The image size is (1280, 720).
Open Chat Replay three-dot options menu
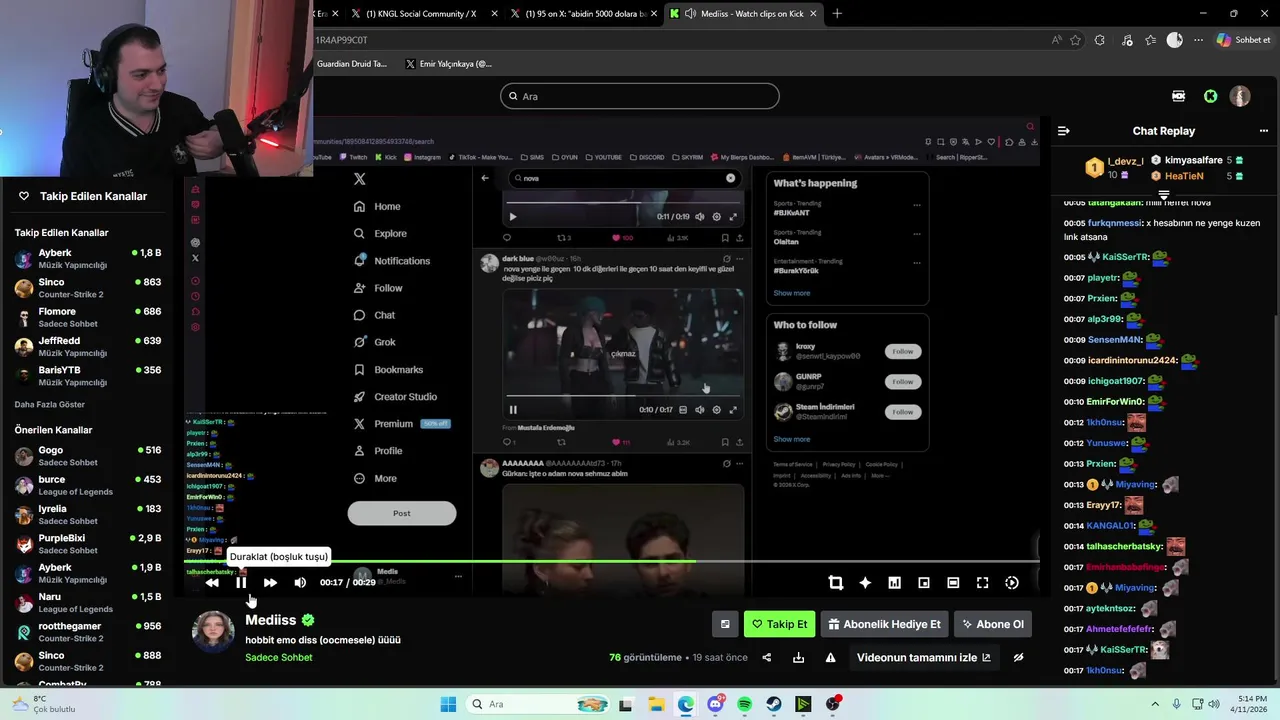tap(1263, 131)
